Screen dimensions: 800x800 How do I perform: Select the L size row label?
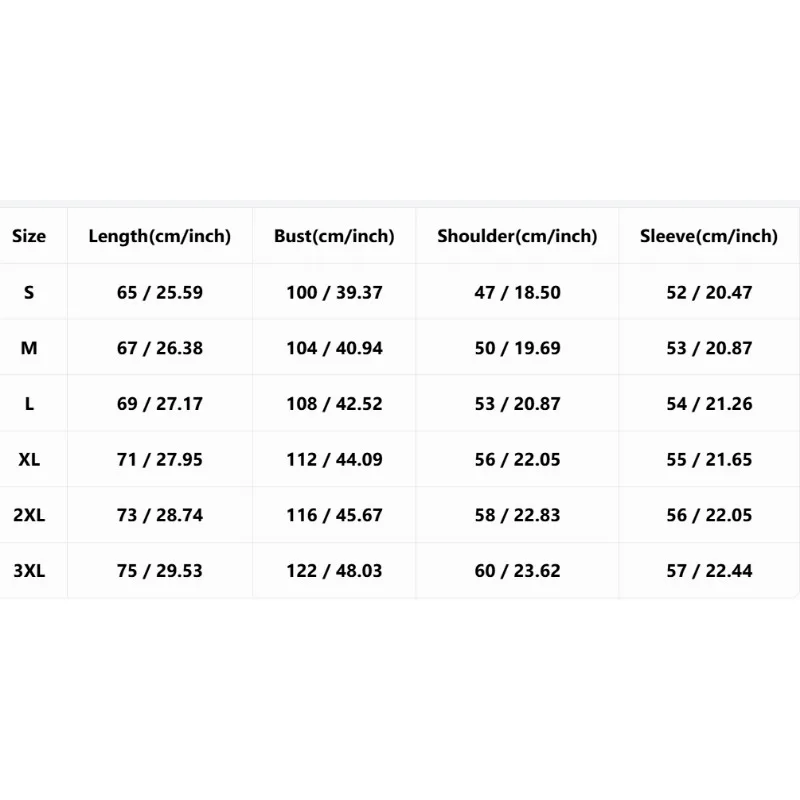(29, 404)
